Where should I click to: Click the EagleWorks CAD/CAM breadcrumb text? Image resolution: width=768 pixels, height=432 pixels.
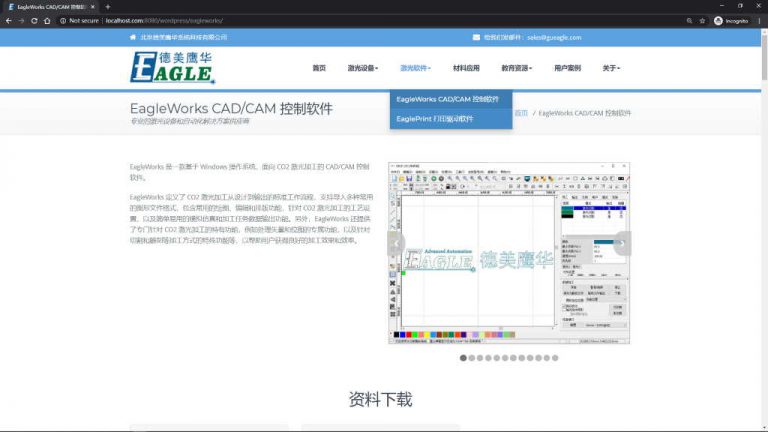point(585,113)
